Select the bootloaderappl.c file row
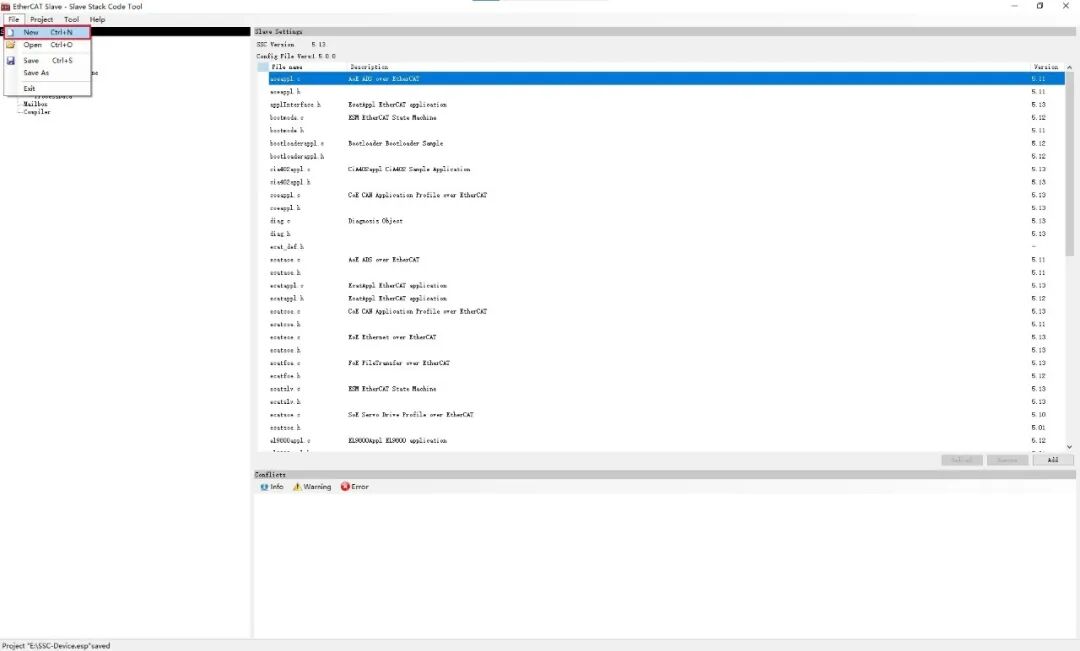 point(666,143)
